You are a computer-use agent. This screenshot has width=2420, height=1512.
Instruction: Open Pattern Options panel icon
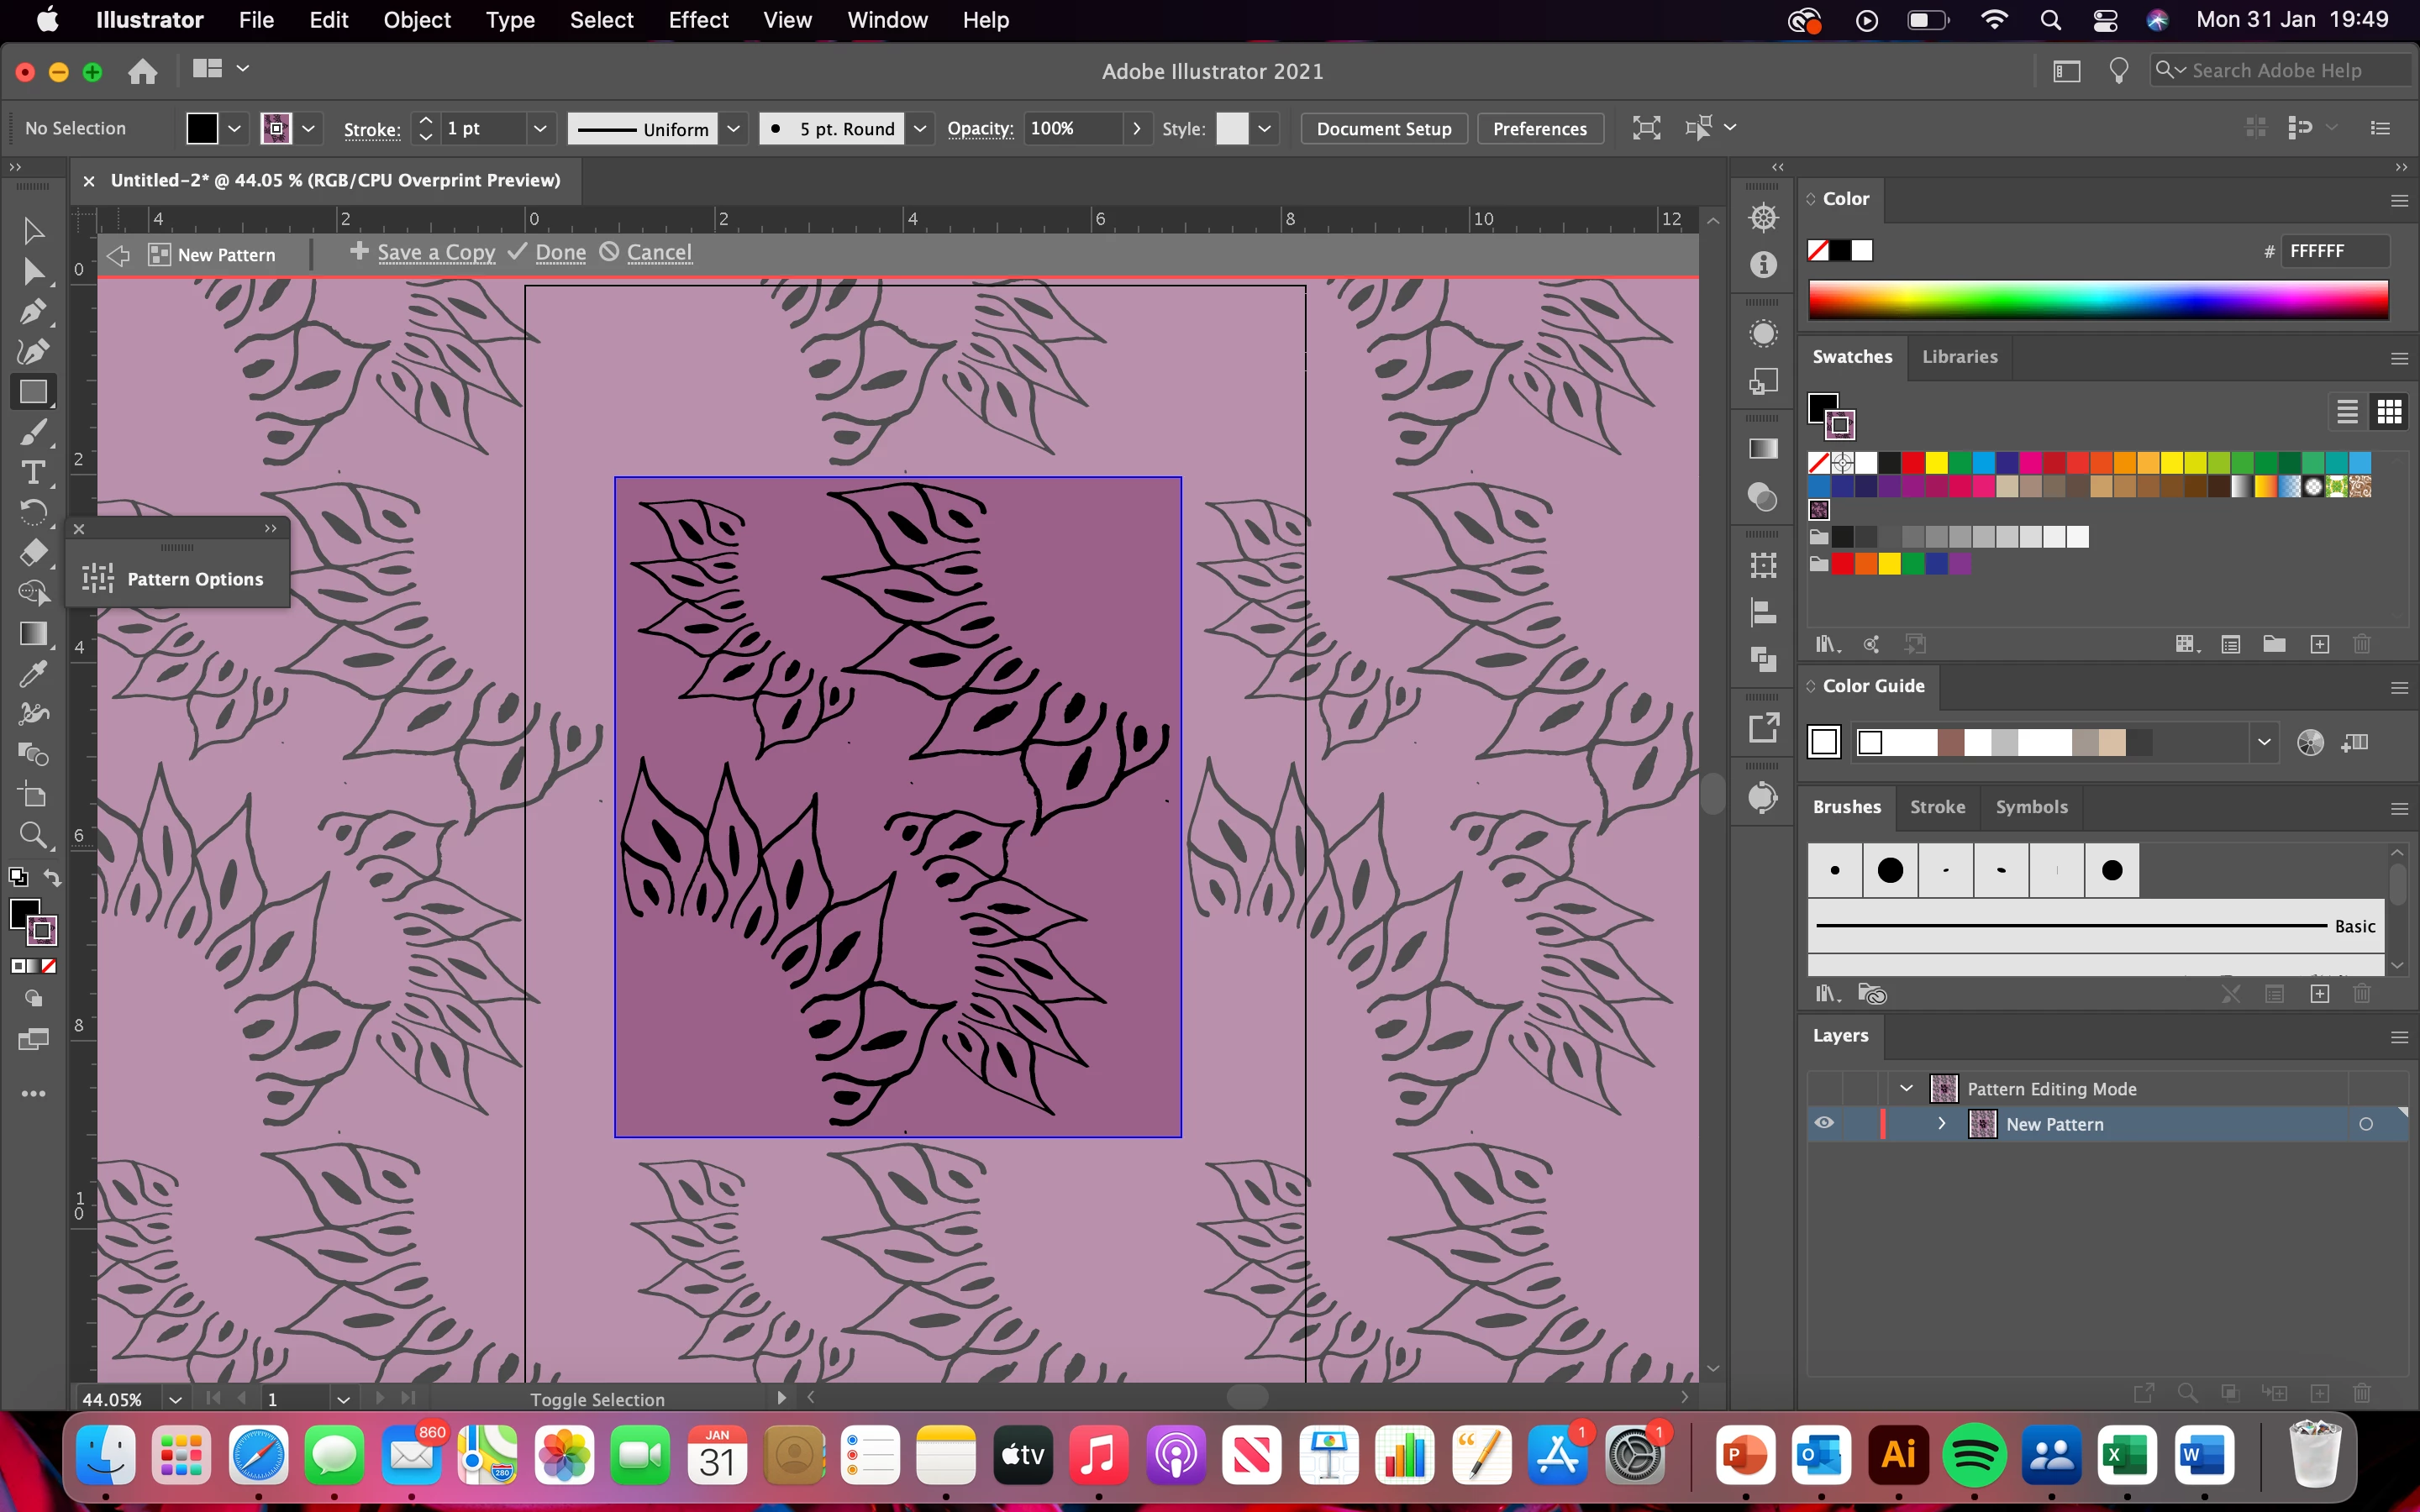[98, 579]
